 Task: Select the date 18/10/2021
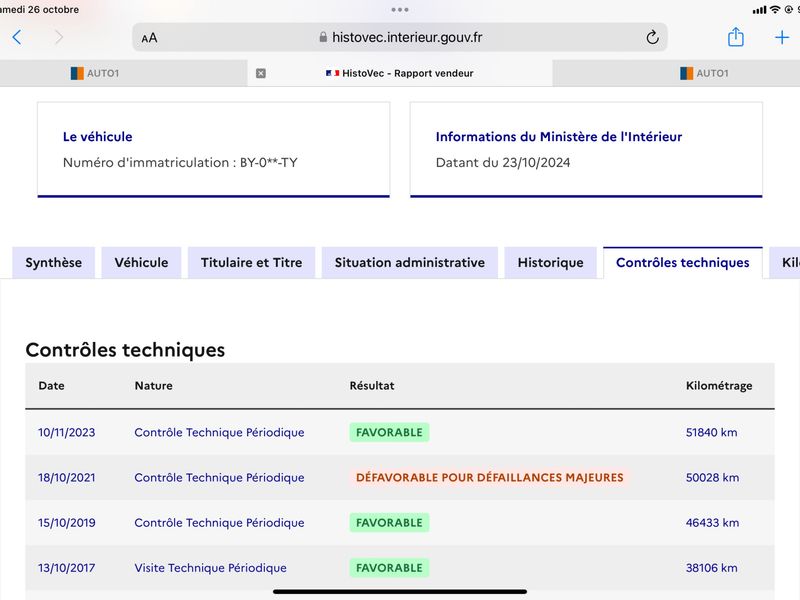[66, 478]
